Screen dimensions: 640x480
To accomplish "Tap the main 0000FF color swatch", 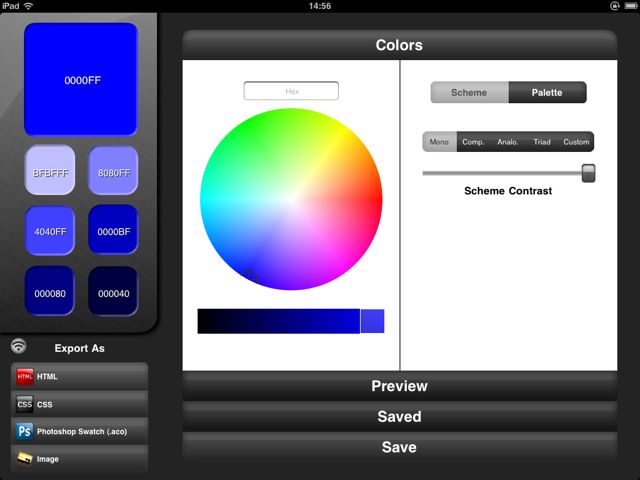I will (81, 79).
